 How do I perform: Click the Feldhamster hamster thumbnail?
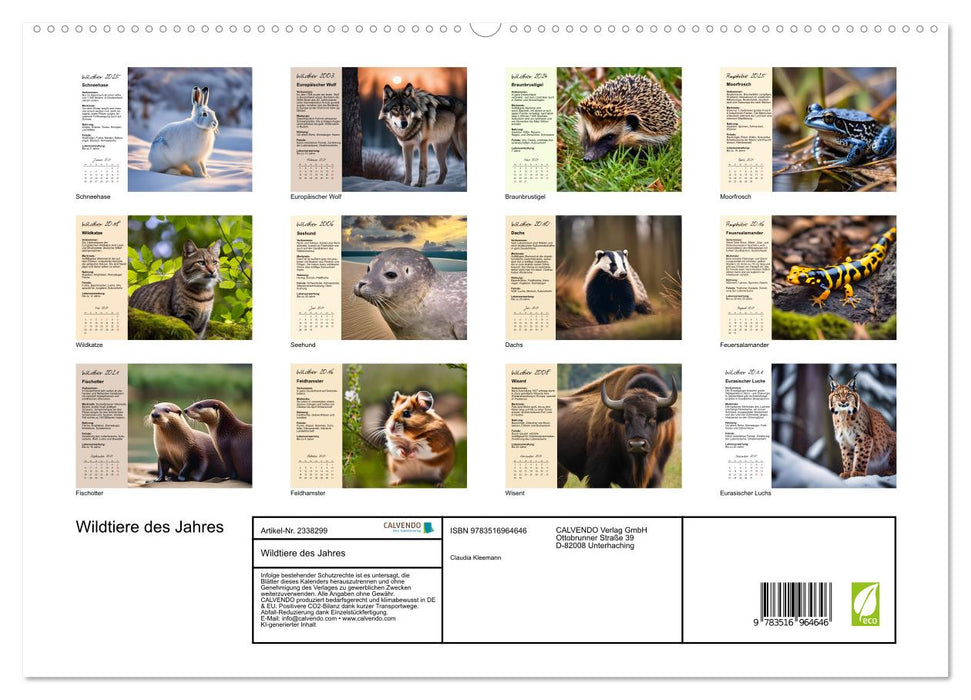[404, 426]
